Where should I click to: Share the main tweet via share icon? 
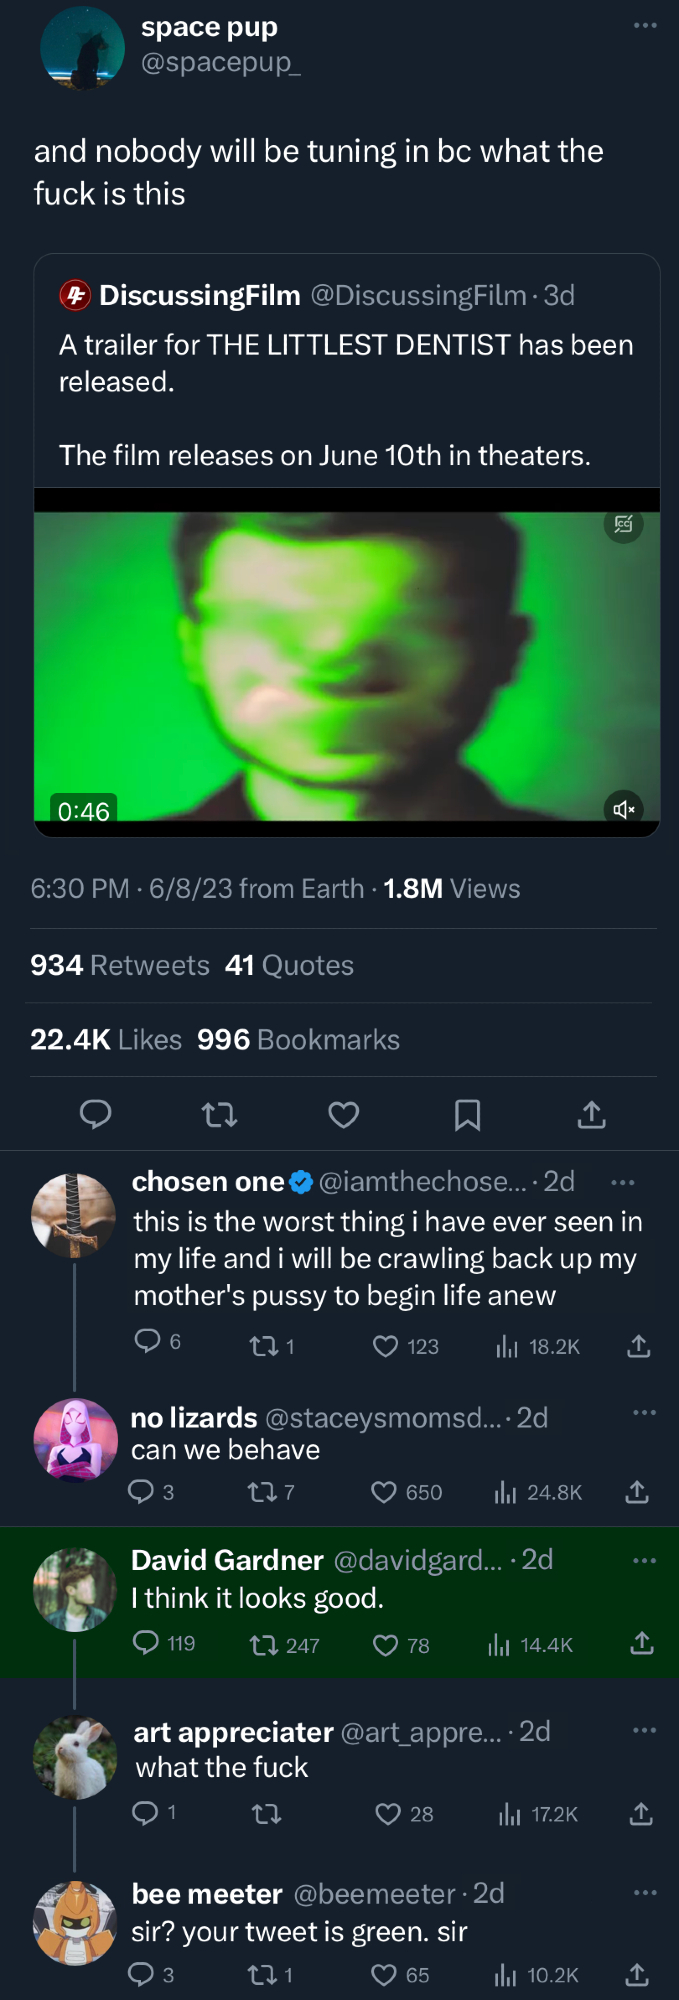click(591, 1114)
